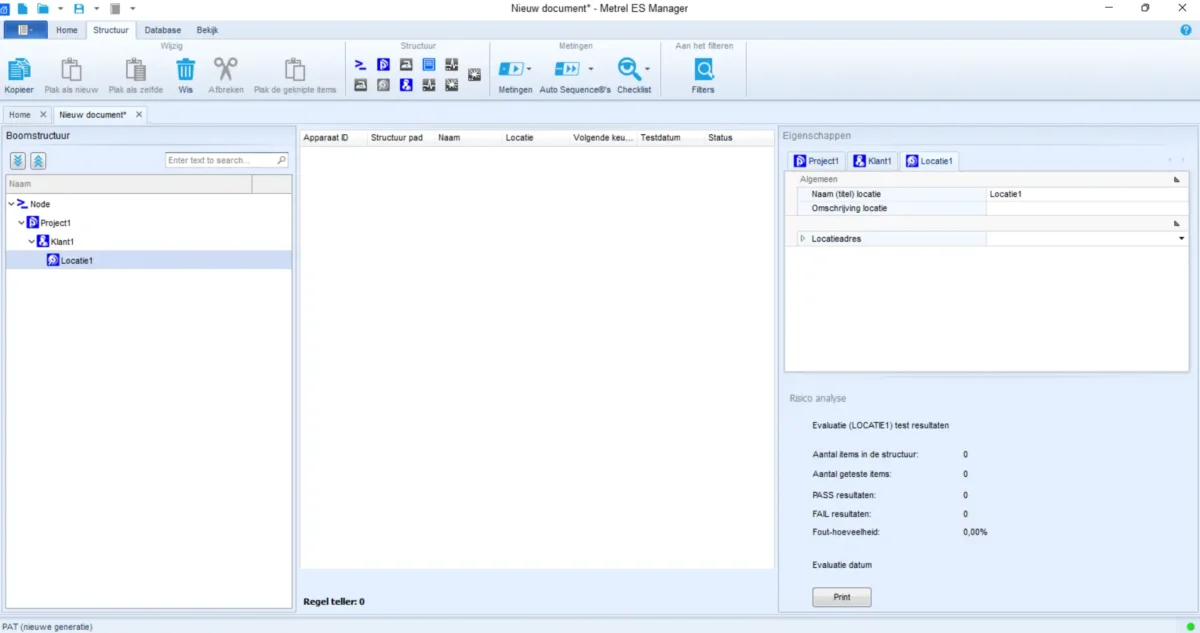1200x633 pixels.
Task: Click the Kopieer copy icon
Action: point(19,69)
